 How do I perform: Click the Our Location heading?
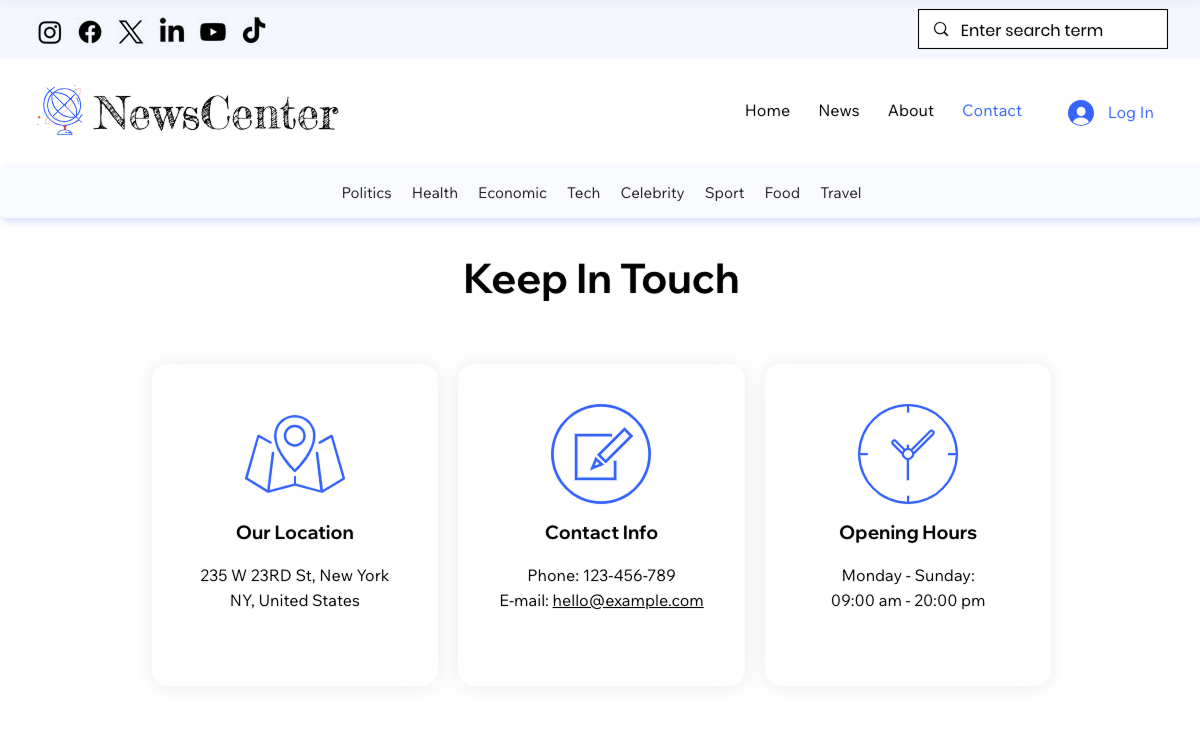click(x=295, y=533)
